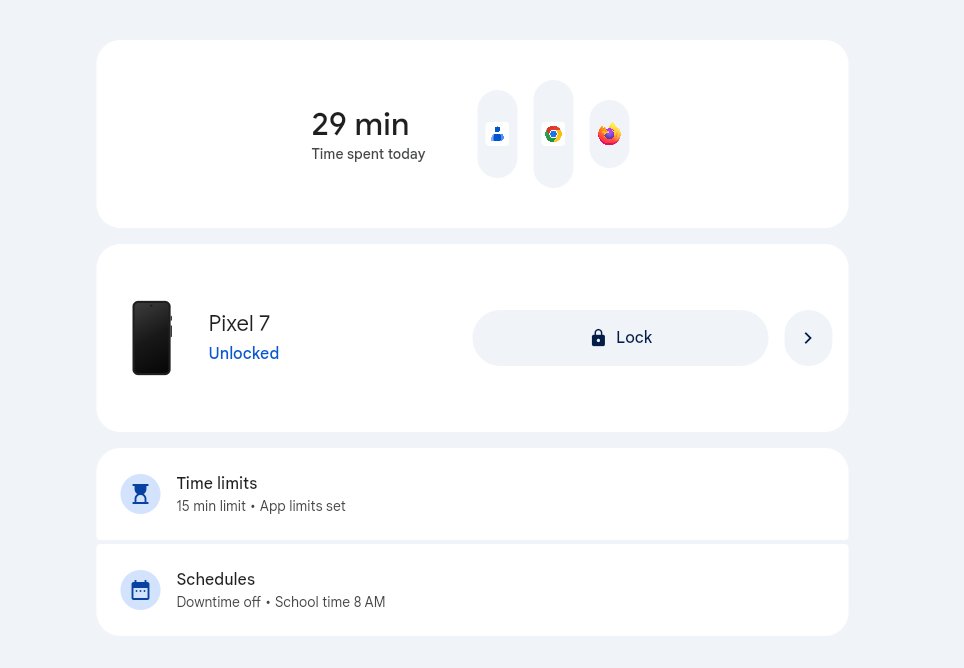Expand the Schedules section
Screen dimensions: 964x668
point(472,589)
